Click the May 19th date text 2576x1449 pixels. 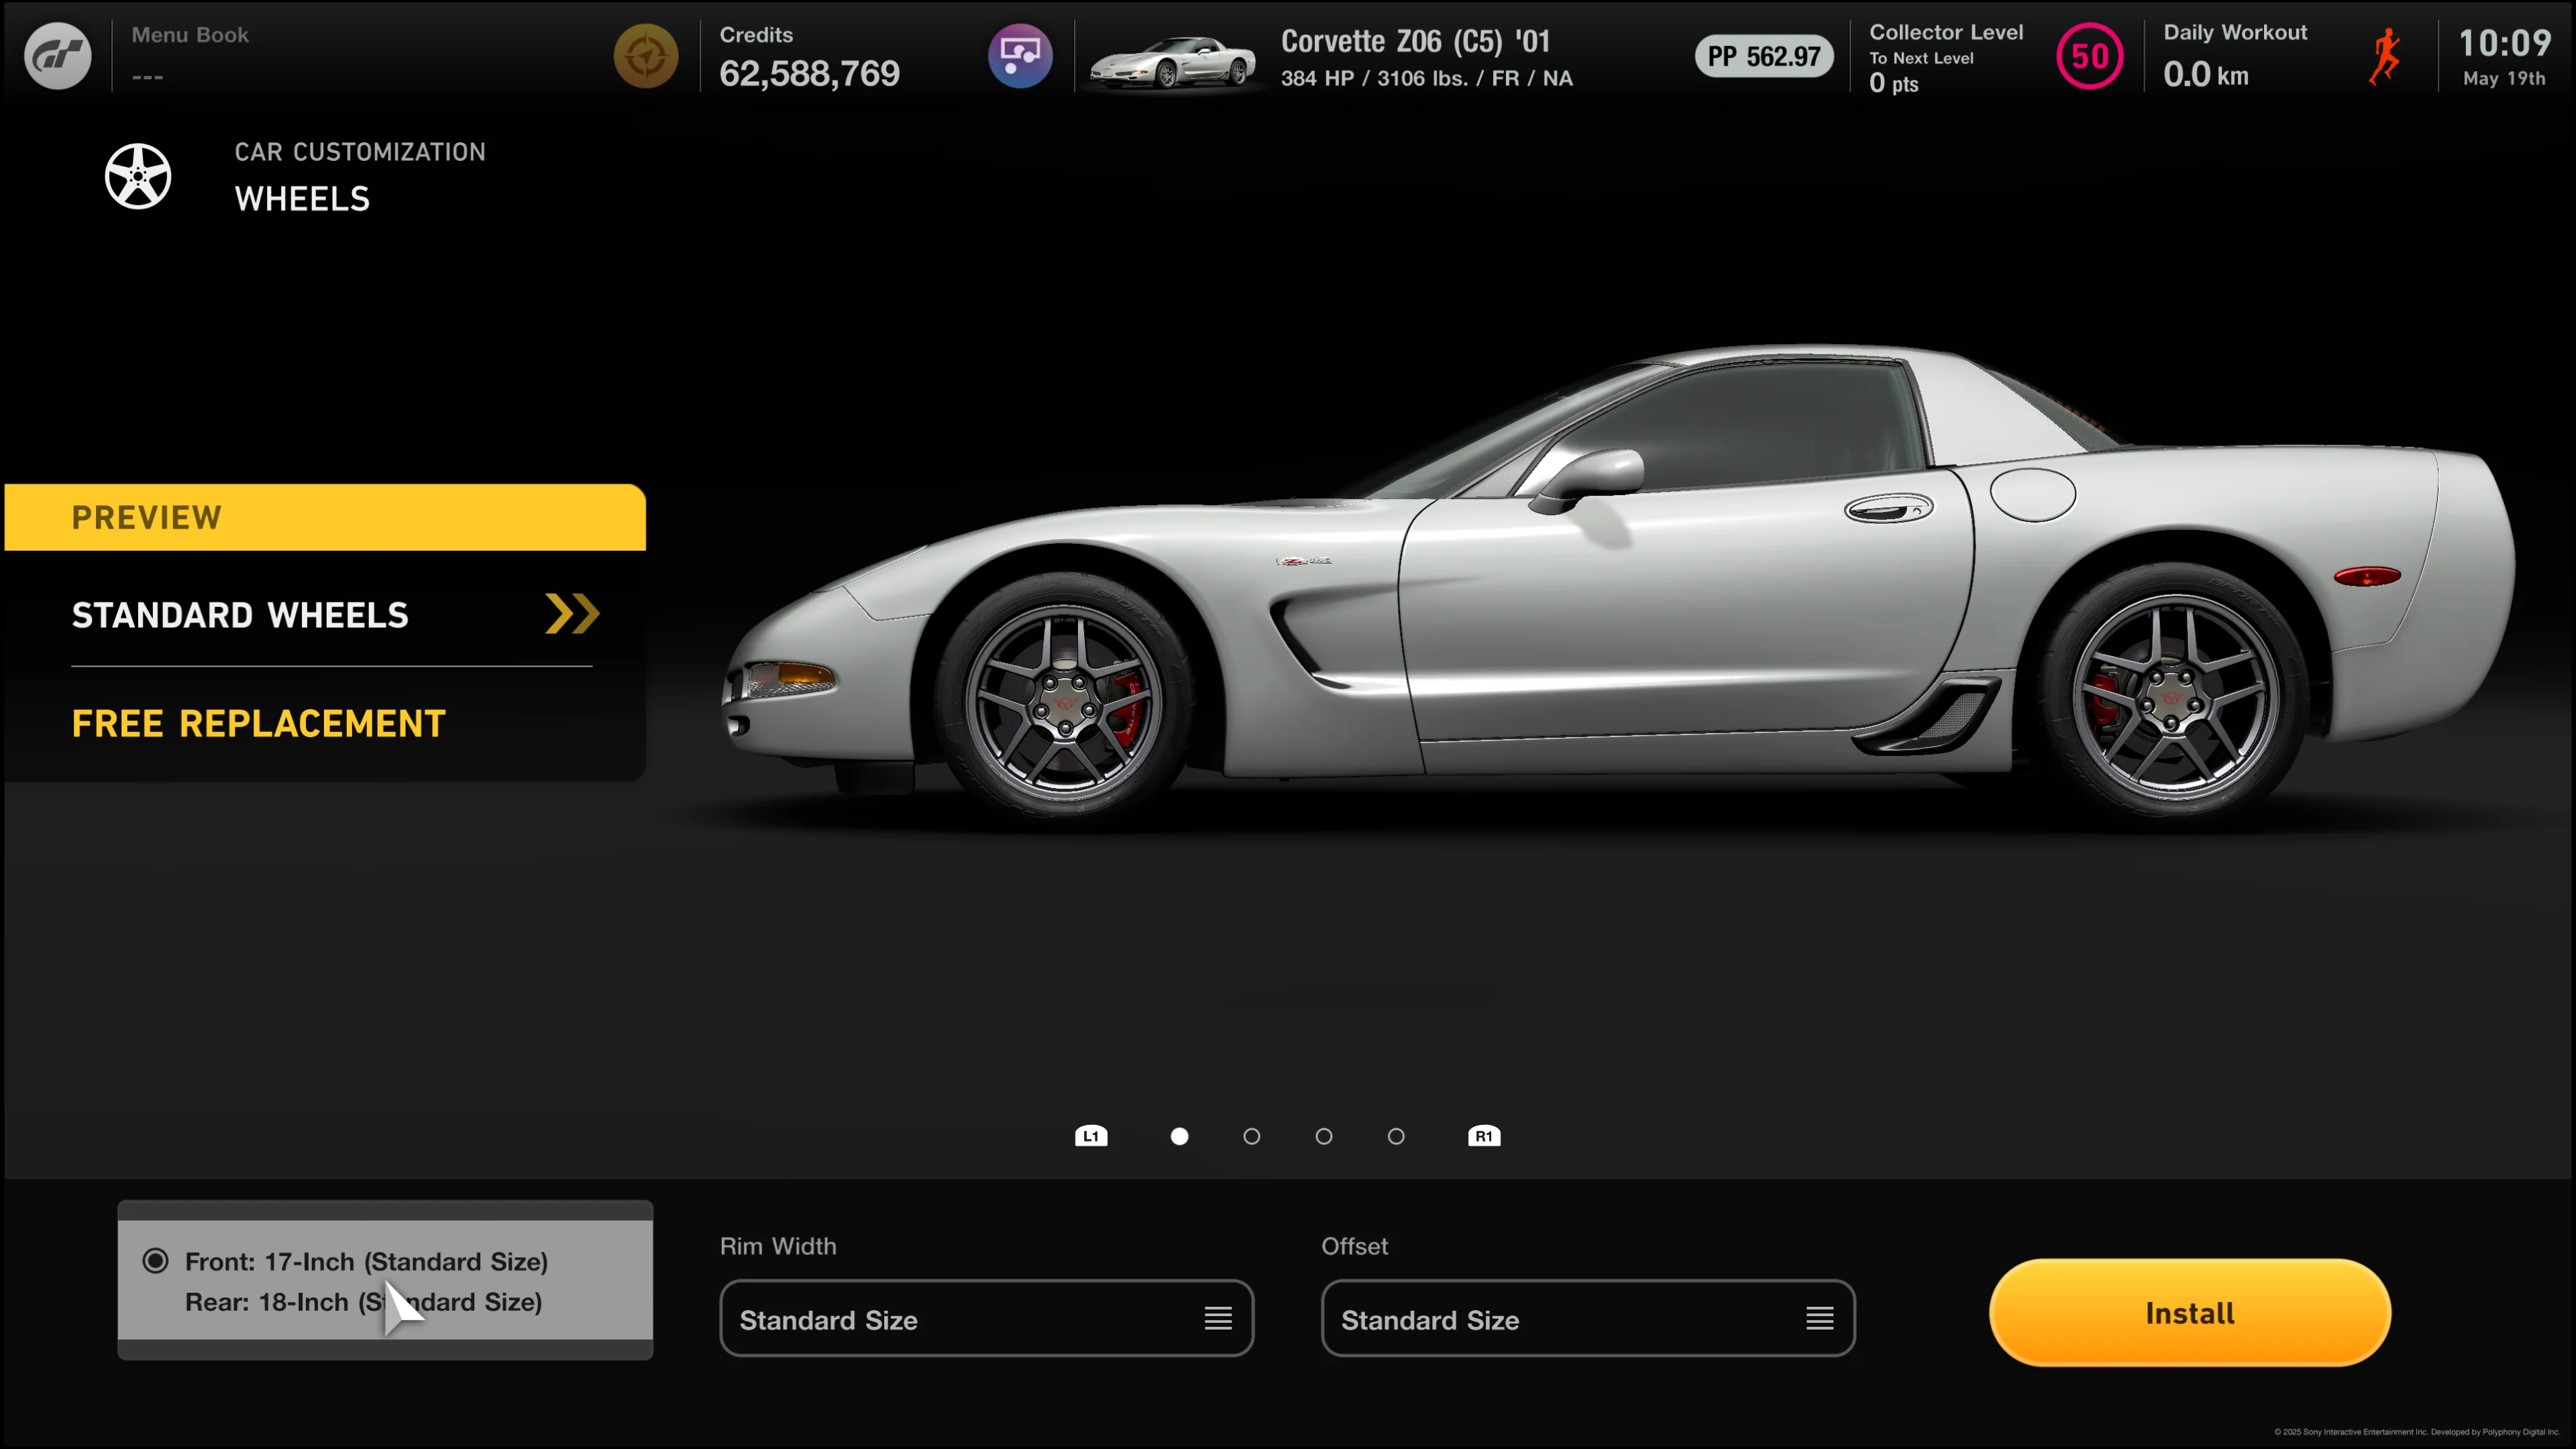click(2504, 78)
